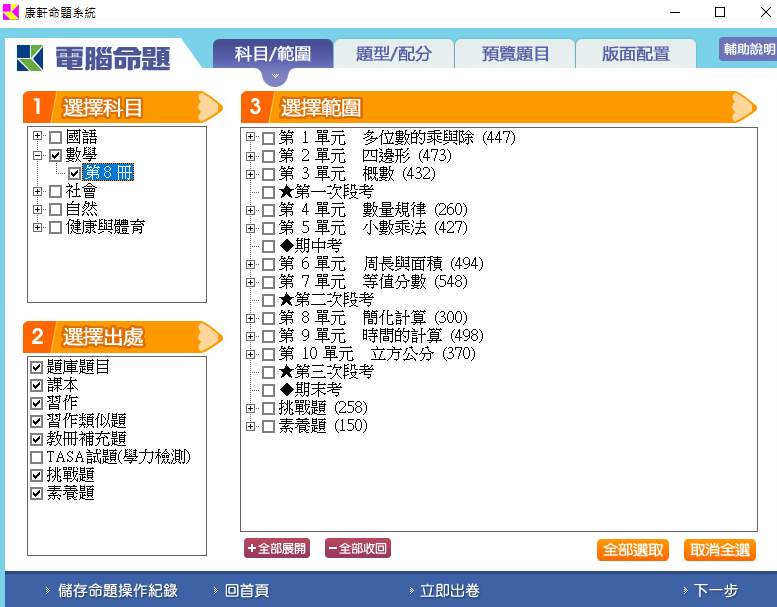777x607 pixels.
Task: Expand the 國語 subject tree node
Action: pyautogui.click(x=38, y=137)
